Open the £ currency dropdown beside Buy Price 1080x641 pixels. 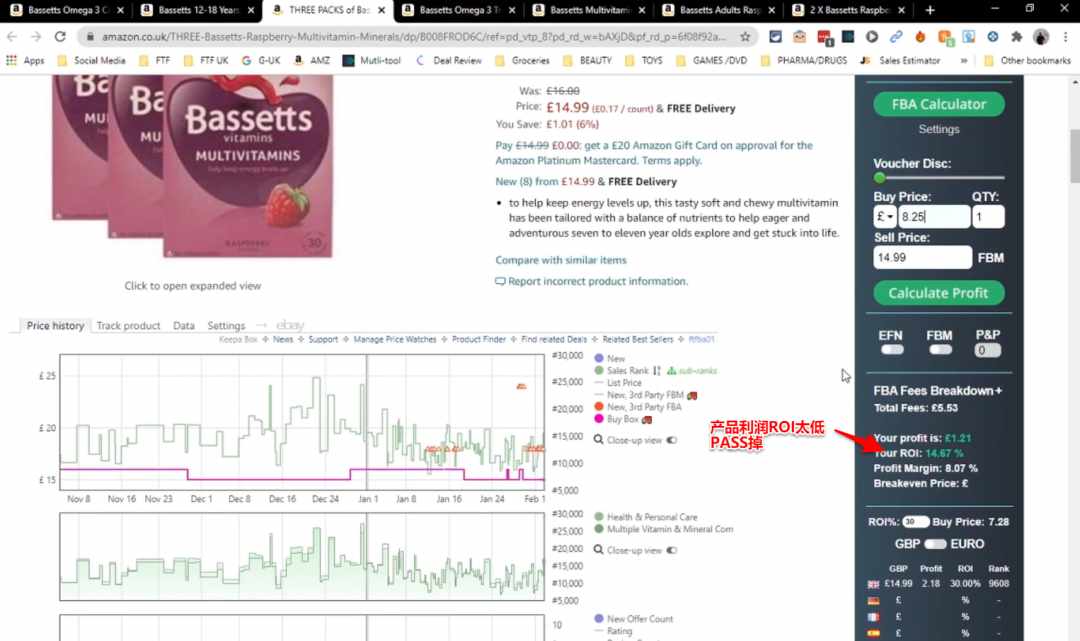click(x=884, y=217)
